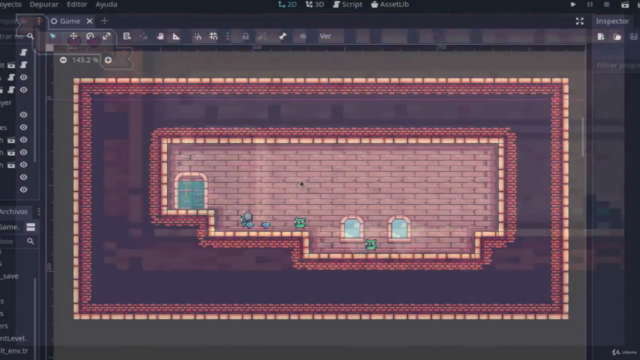Activate the Rotate mode tool
This screenshot has width=640, height=360.
pos(90,36)
